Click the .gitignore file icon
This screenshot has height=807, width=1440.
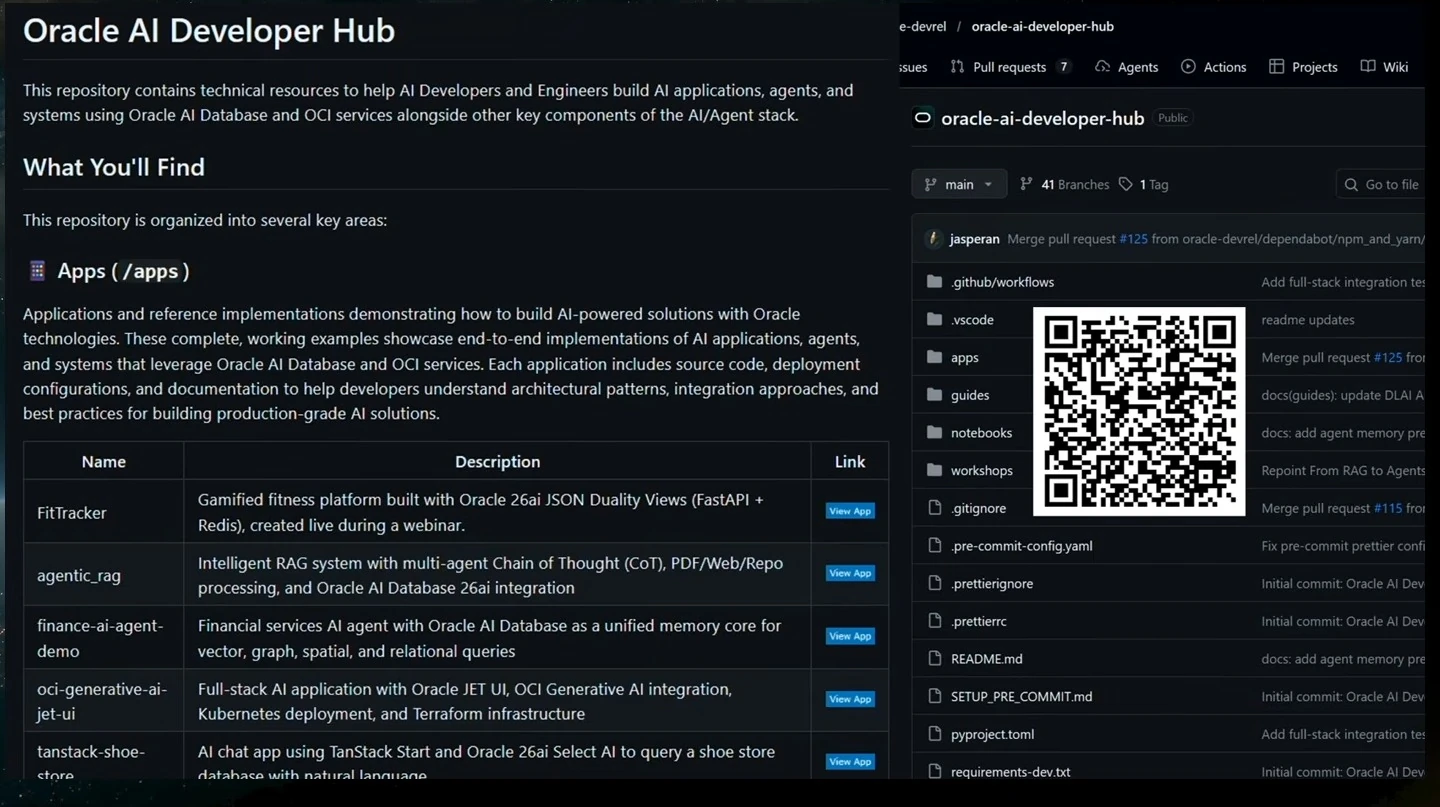934,508
